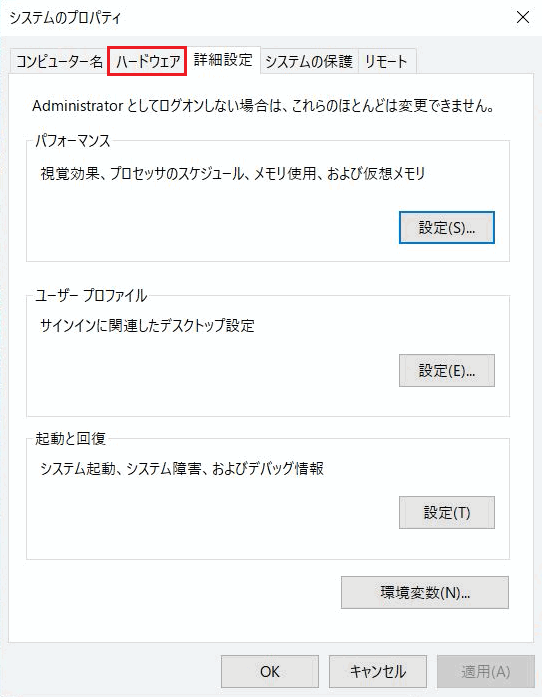Screen dimensions: 542x697
Task: Close the システムのプロパティ window
Action: 523,17
